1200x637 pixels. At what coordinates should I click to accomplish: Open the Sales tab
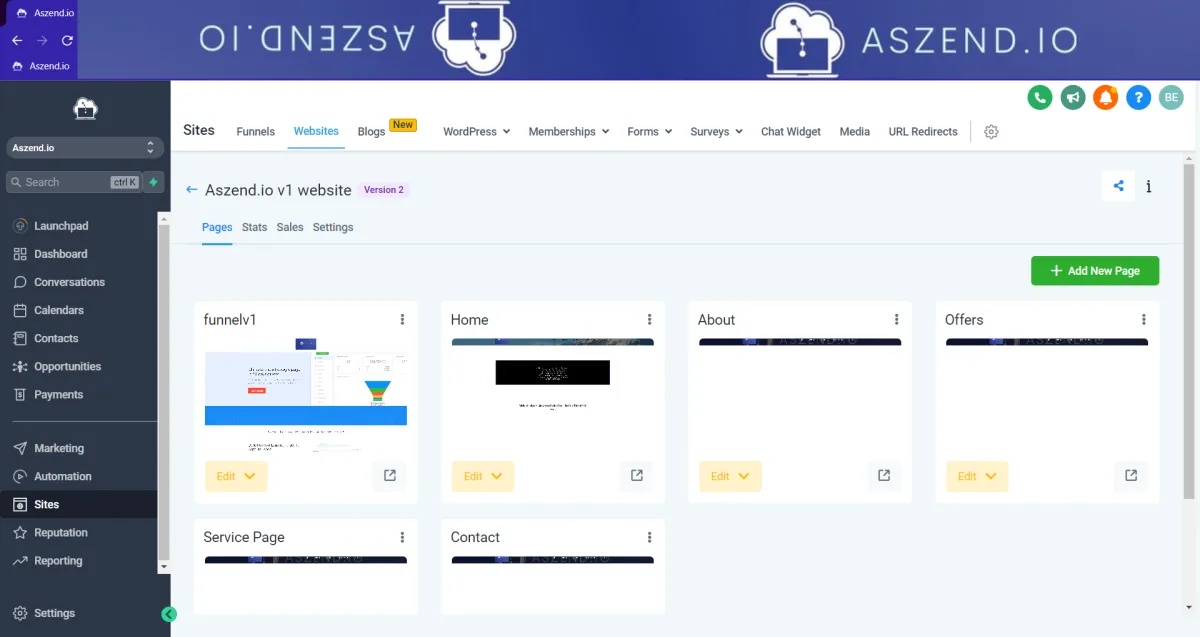[290, 227]
